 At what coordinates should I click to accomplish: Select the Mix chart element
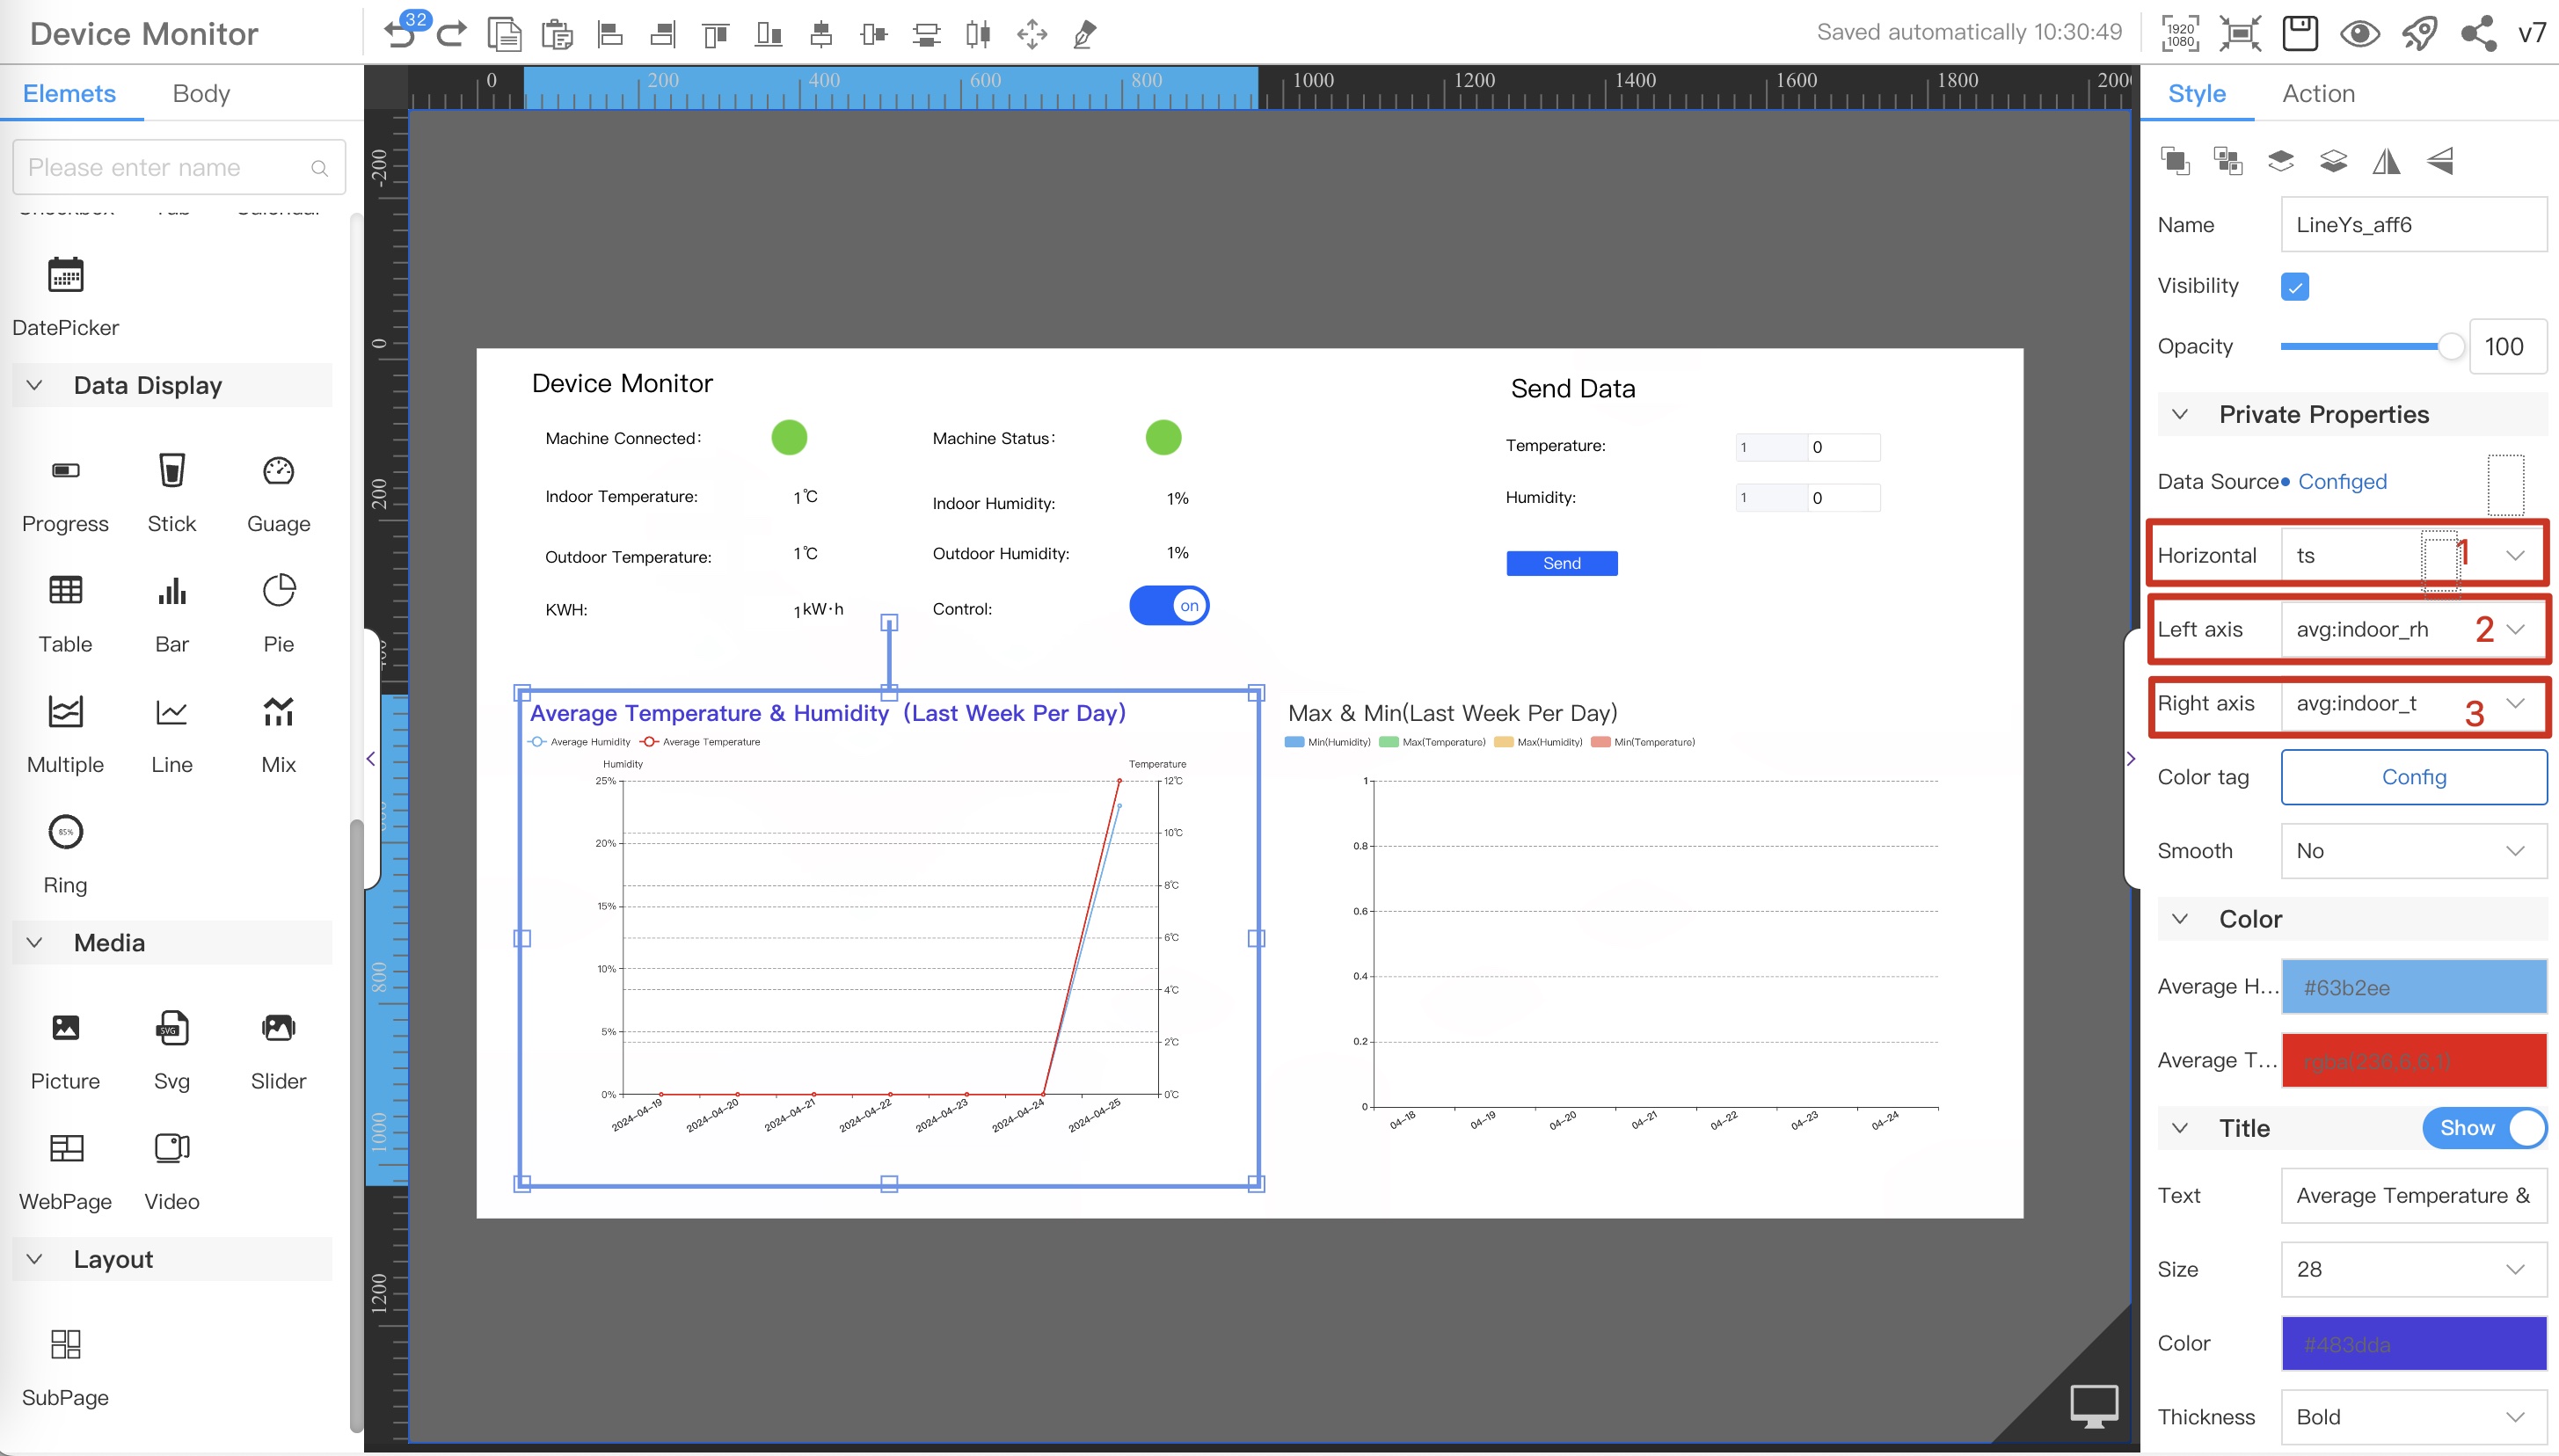pos(278,734)
